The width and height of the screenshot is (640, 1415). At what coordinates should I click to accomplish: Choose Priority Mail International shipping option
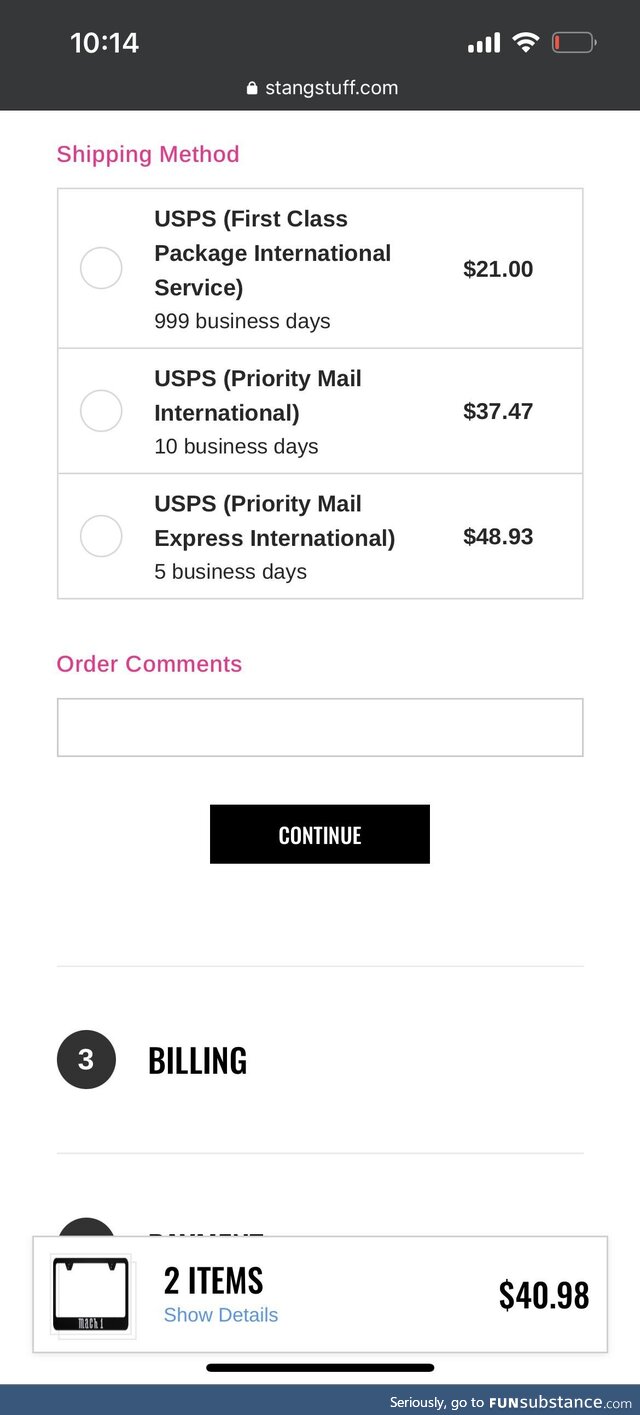101,411
